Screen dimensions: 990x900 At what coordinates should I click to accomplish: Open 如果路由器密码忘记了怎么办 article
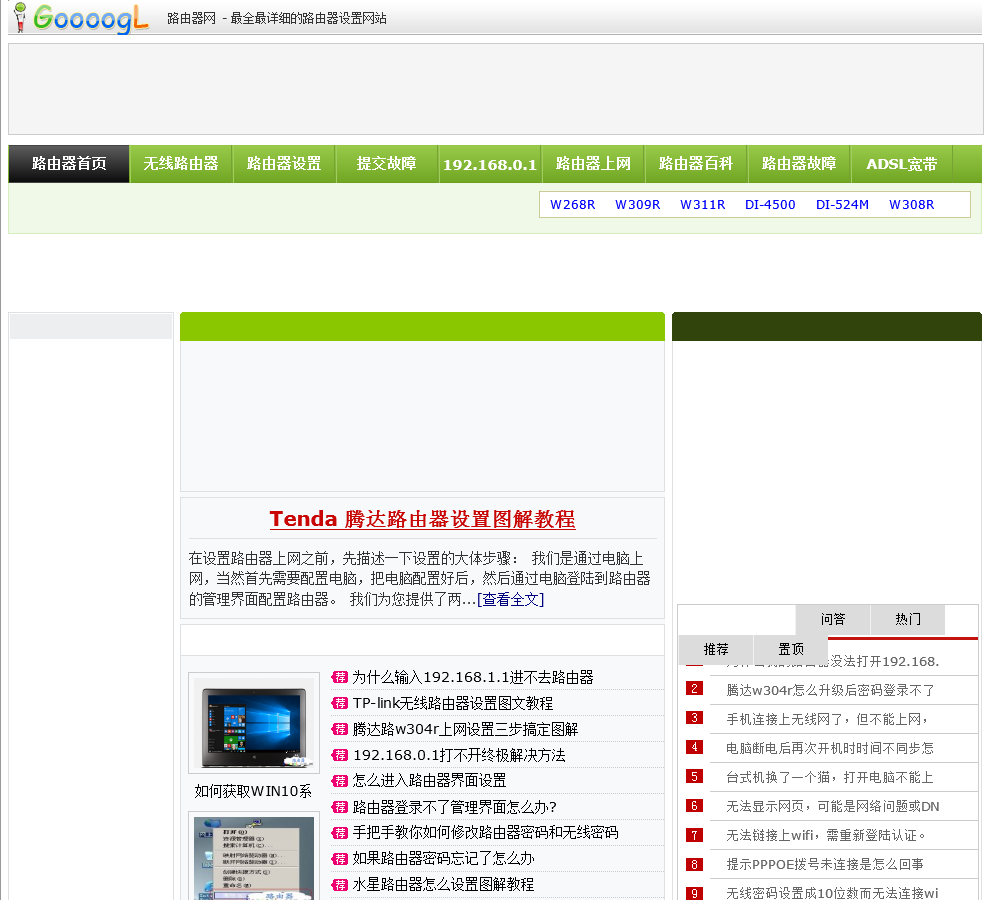(443, 858)
